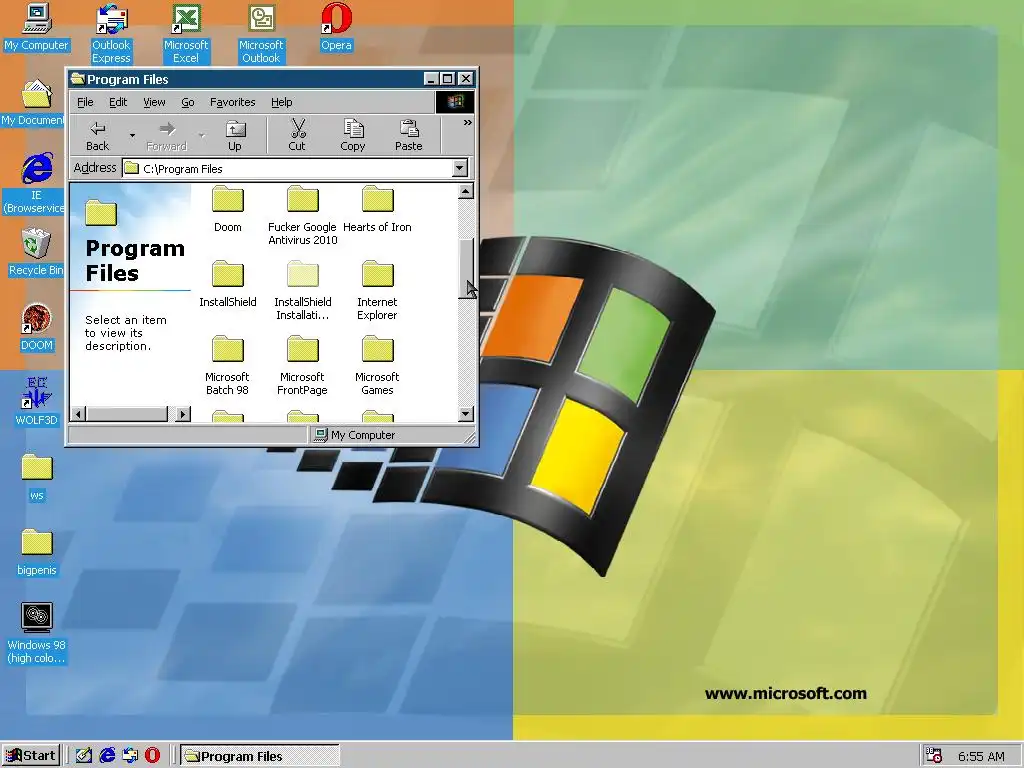
Task: Open the File menu
Action: [85, 102]
